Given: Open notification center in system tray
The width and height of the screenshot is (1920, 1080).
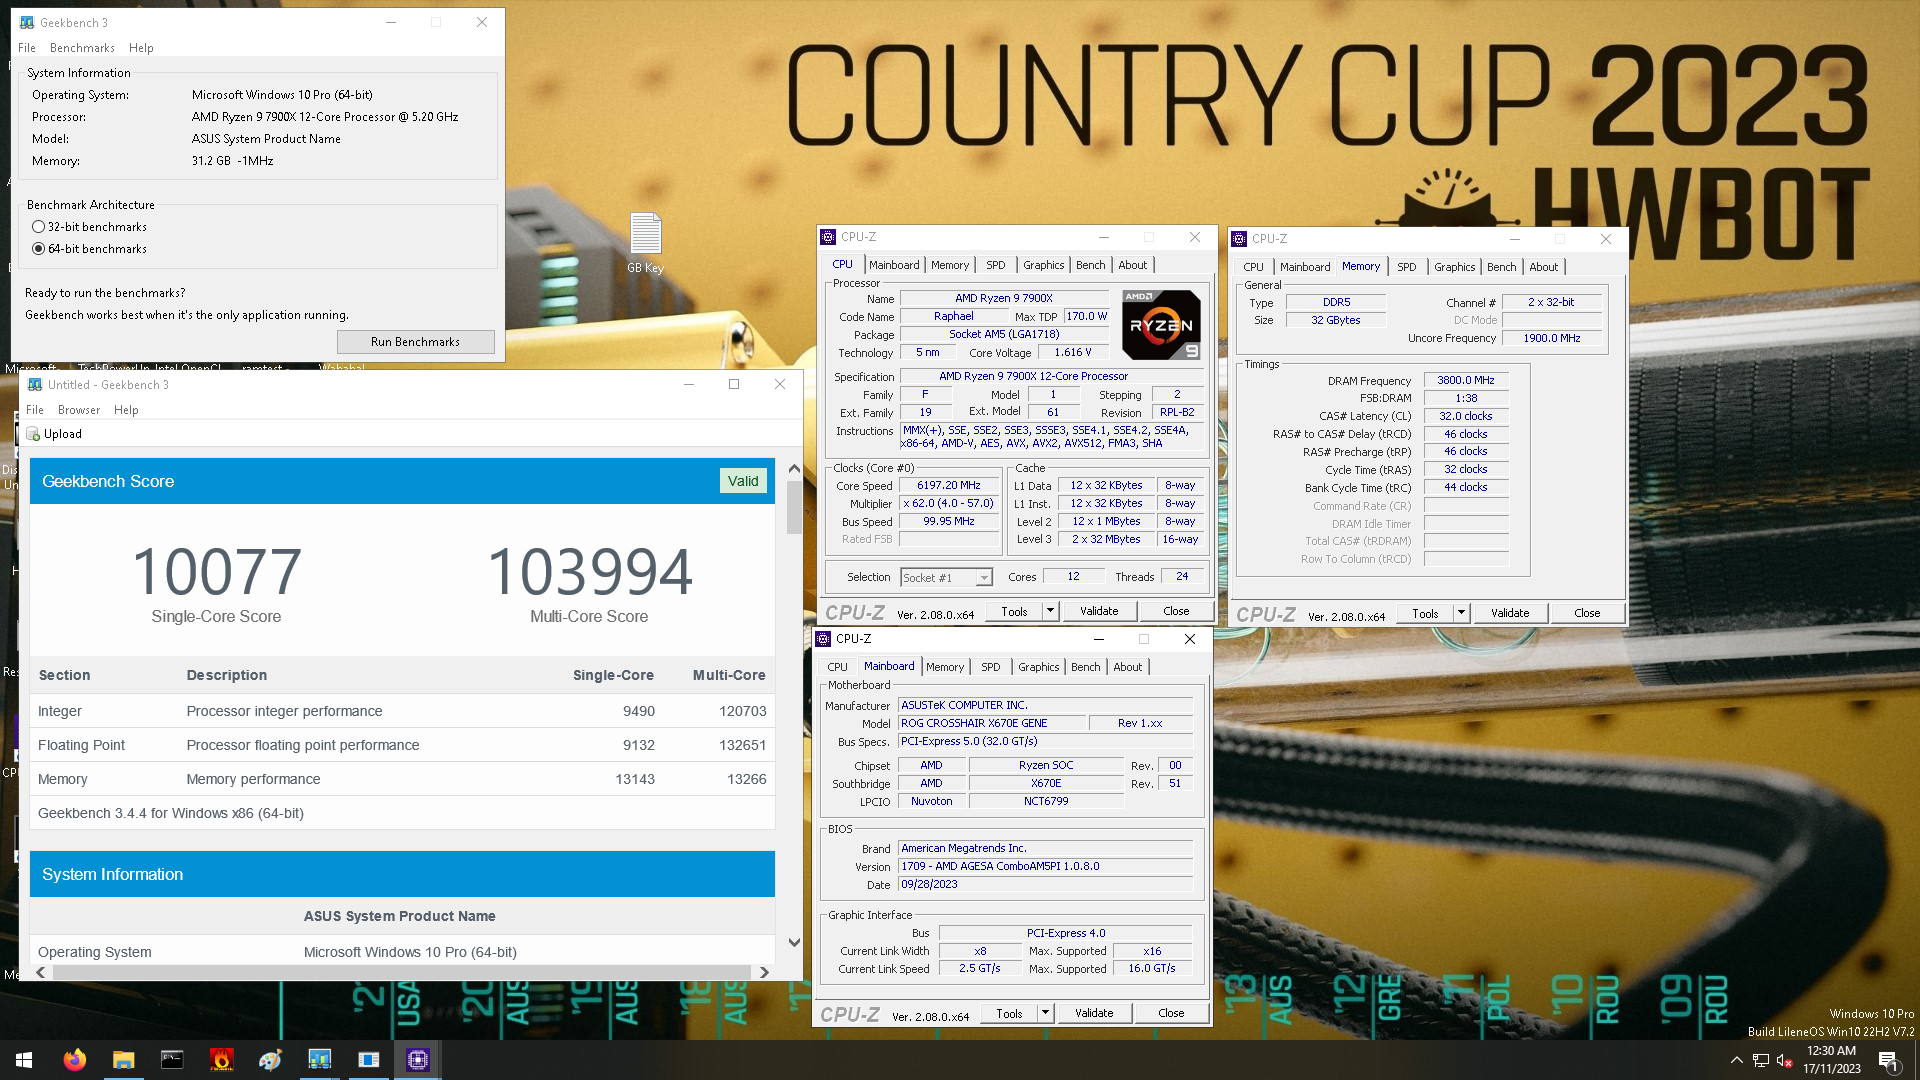Looking at the screenshot, I should click(x=1888, y=1060).
